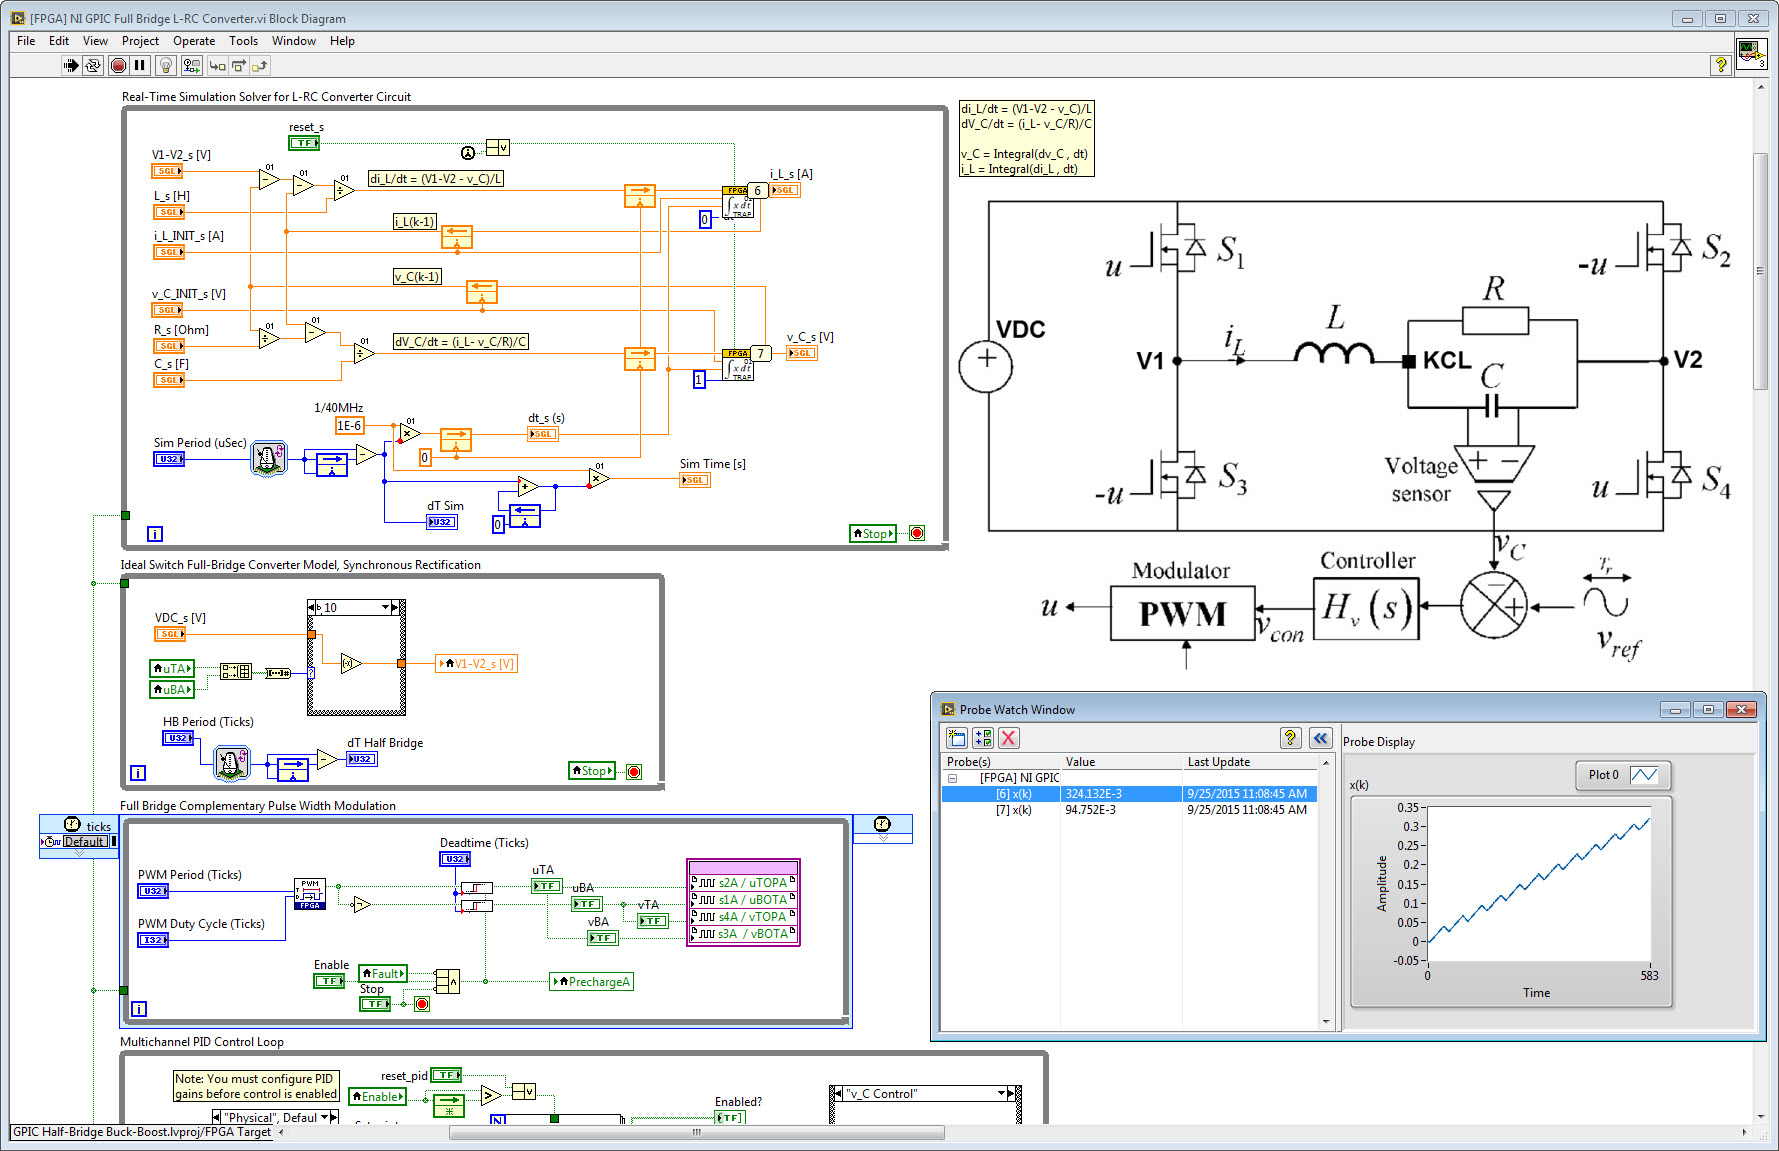Open the View menu
Screen dimensions: 1779x1151
click(96, 41)
